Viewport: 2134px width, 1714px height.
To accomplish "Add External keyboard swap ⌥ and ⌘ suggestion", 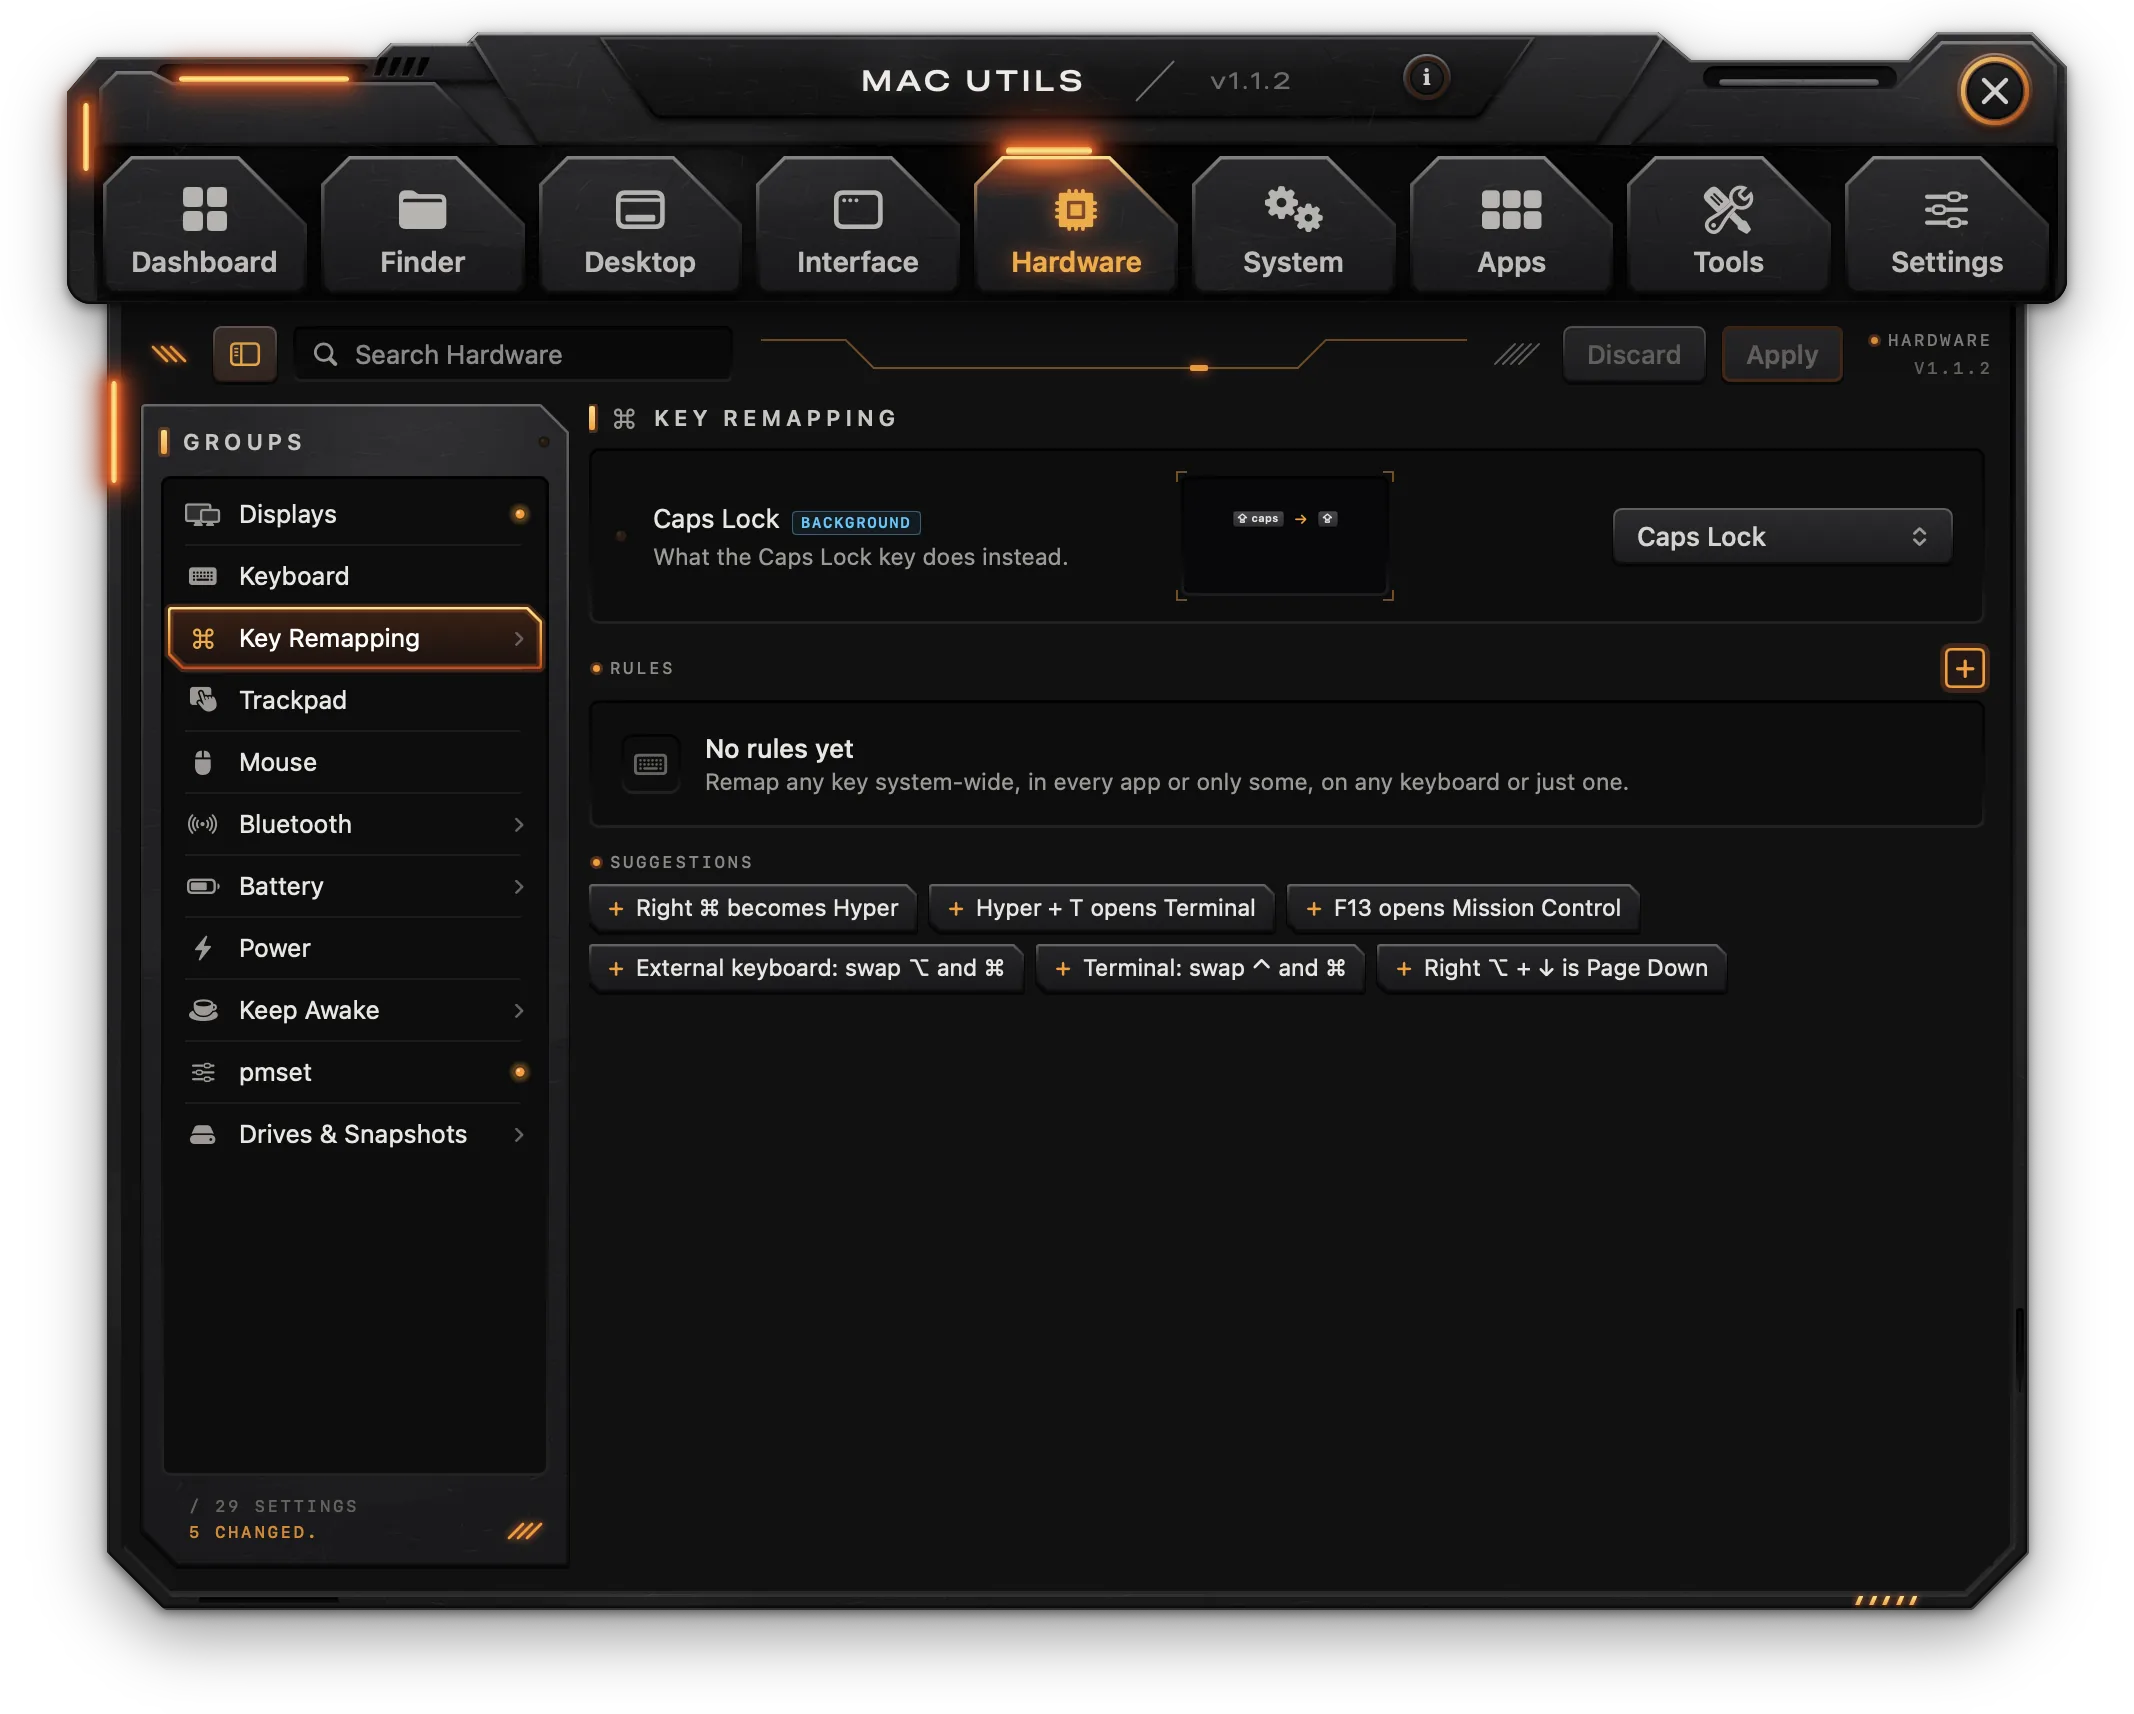I will pyautogui.click(x=806, y=968).
